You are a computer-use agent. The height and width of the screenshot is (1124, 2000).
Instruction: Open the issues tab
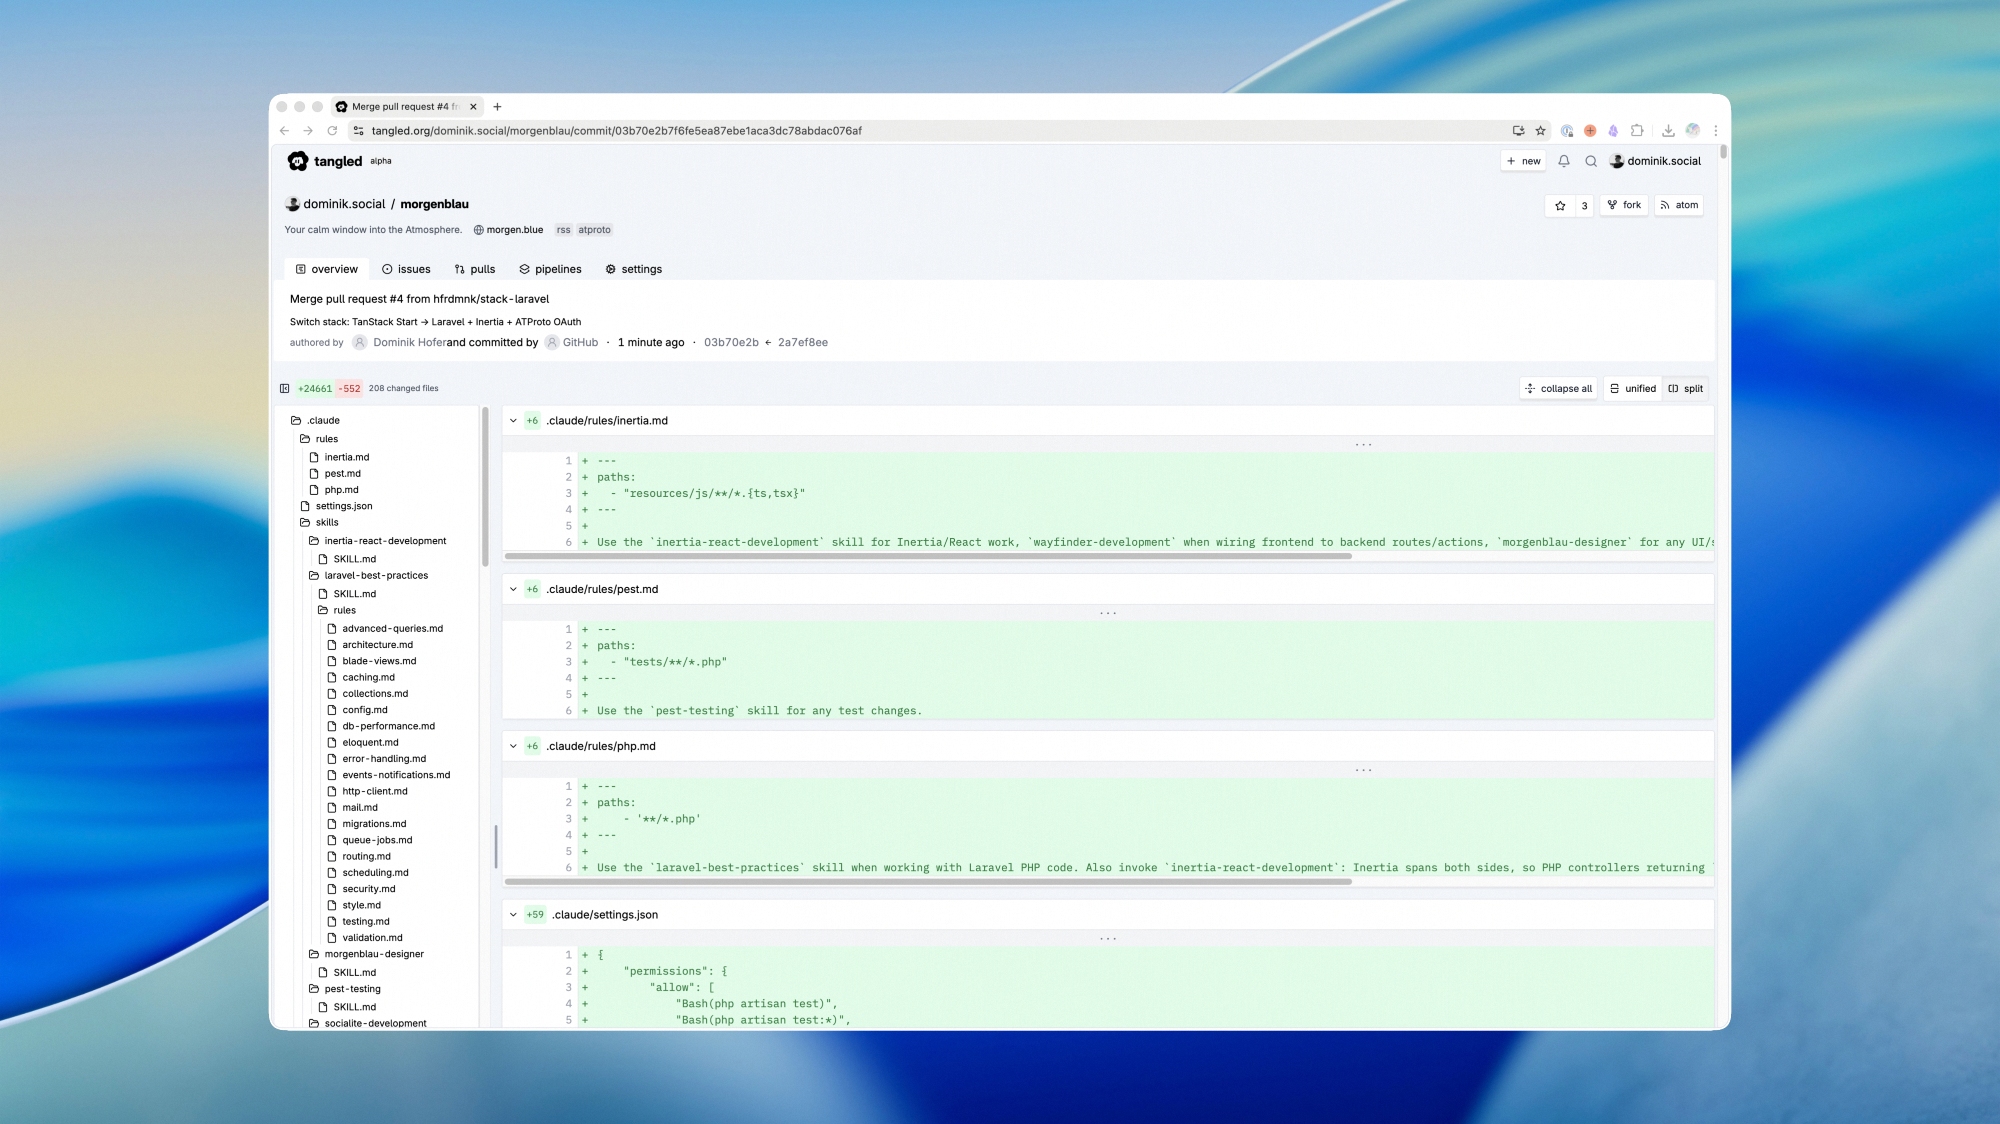click(x=406, y=270)
